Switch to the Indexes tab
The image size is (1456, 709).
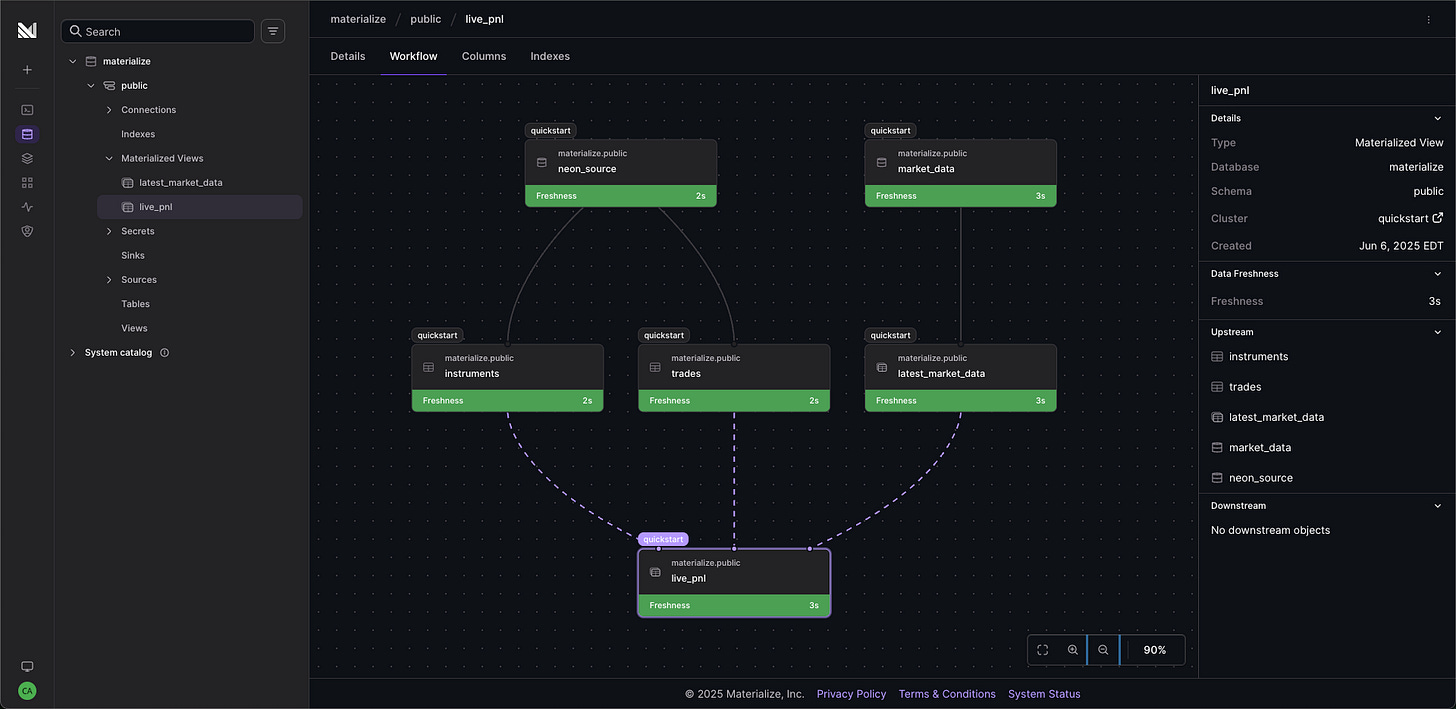coord(550,56)
